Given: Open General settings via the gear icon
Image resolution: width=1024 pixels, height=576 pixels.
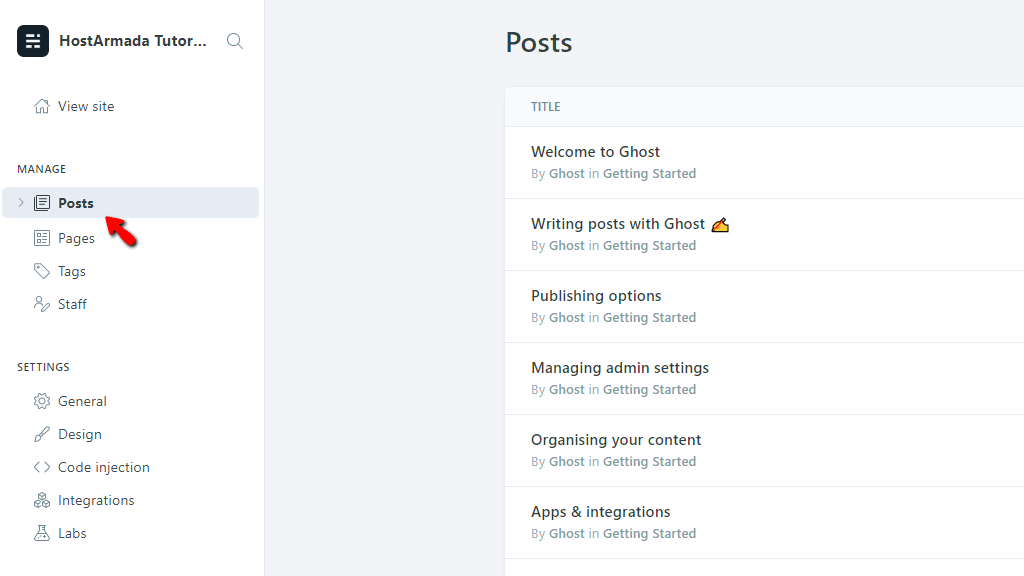Looking at the screenshot, I should pos(41,400).
